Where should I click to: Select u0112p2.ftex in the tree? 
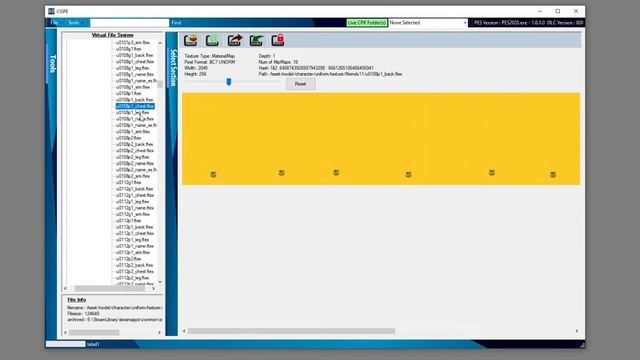pyautogui.click(x=129, y=259)
